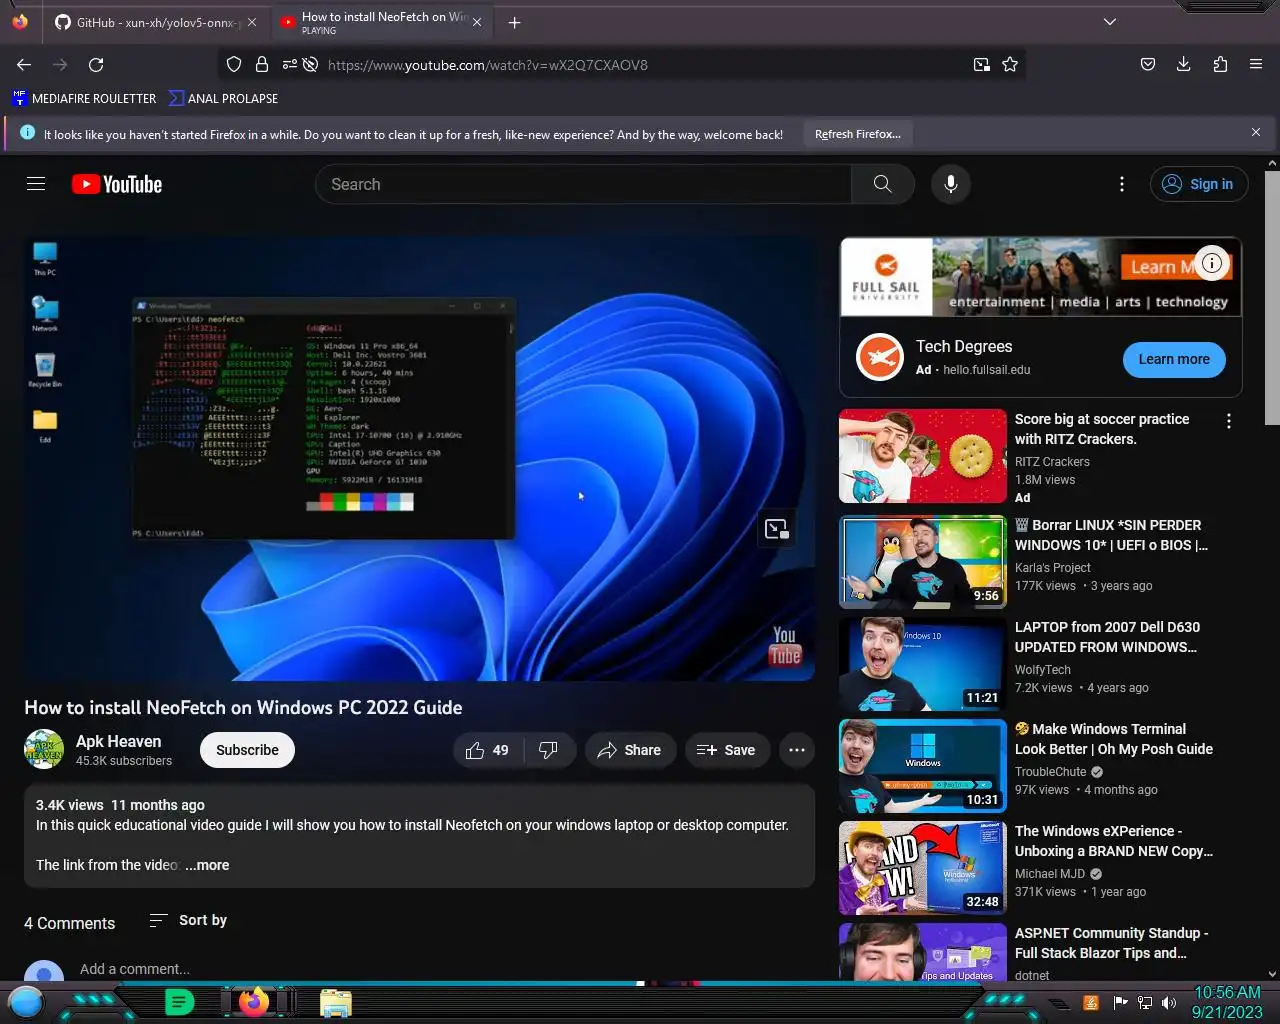Open ASP.NET Community Standup video title
Screen dimensions: 1280x1024
(1112, 943)
